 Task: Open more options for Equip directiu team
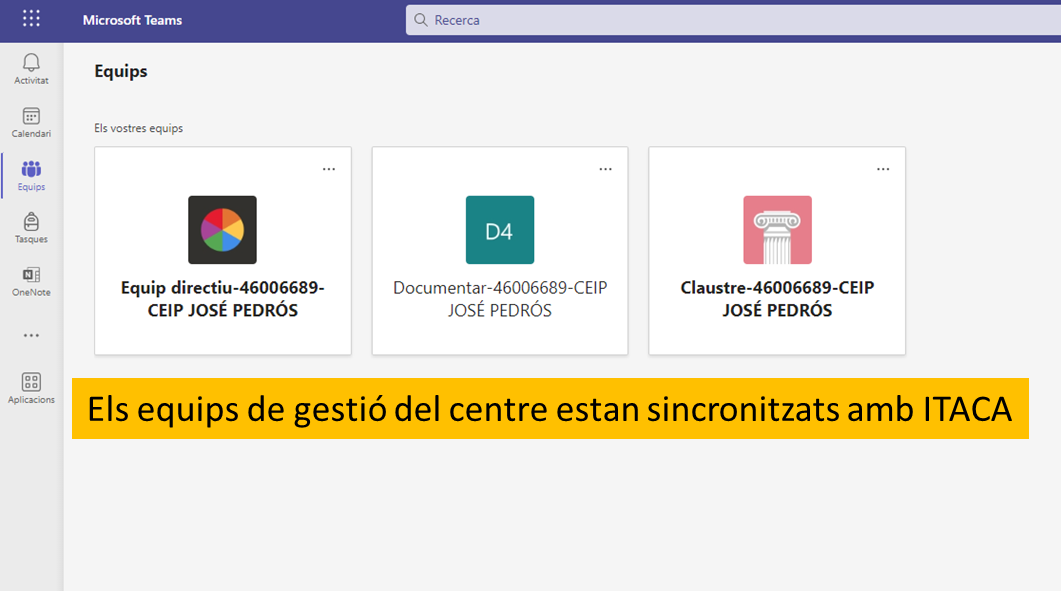coord(329,169)
